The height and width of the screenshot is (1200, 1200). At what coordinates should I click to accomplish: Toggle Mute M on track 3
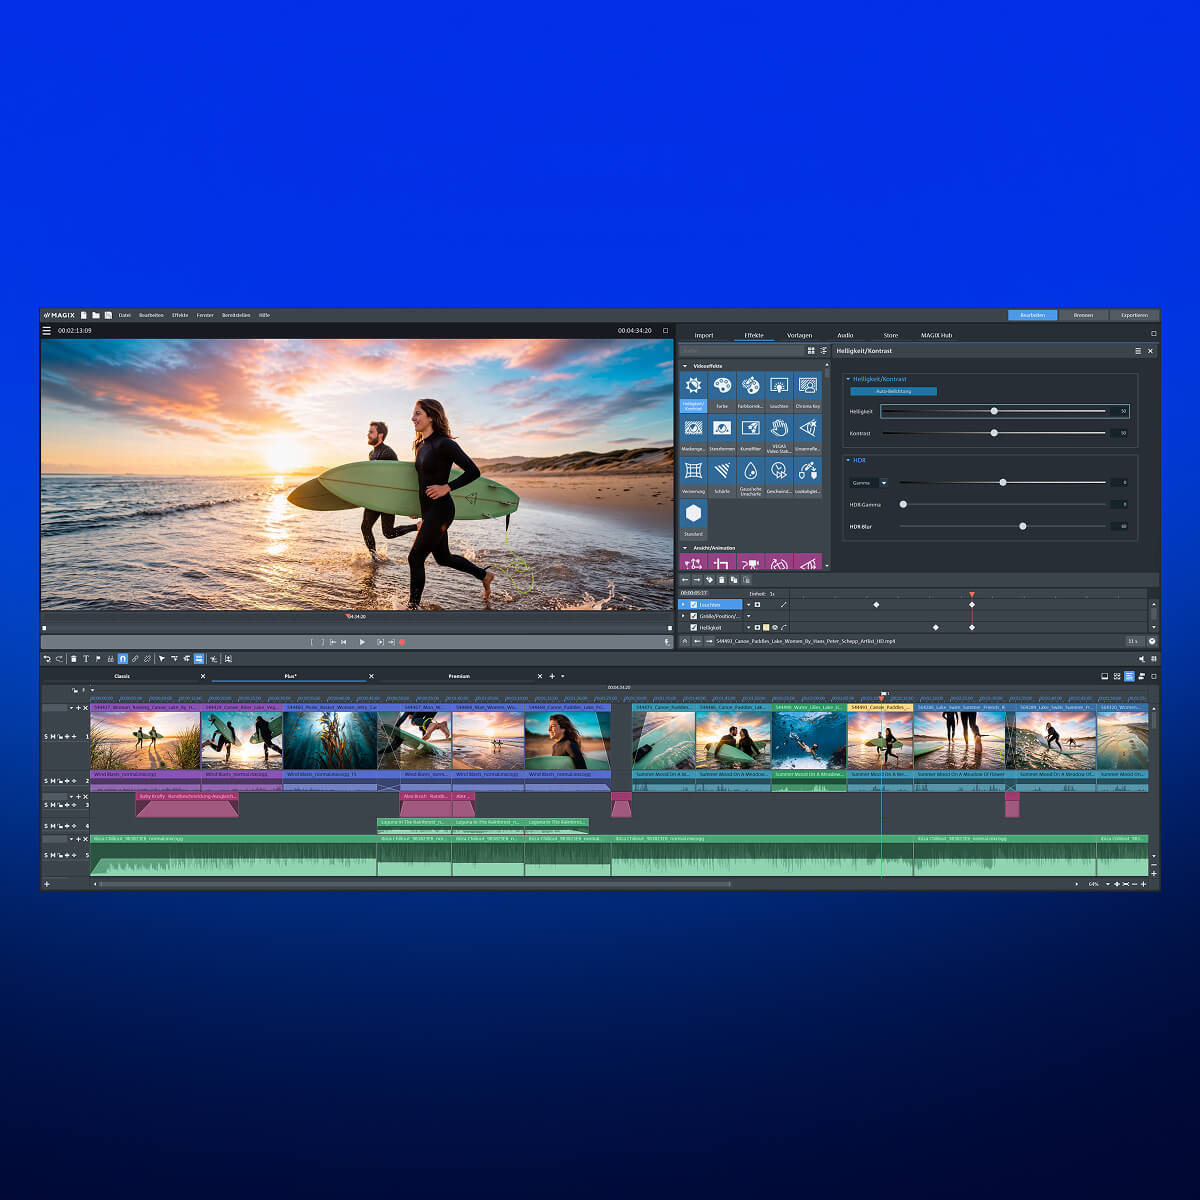click(x=51, y=805)
